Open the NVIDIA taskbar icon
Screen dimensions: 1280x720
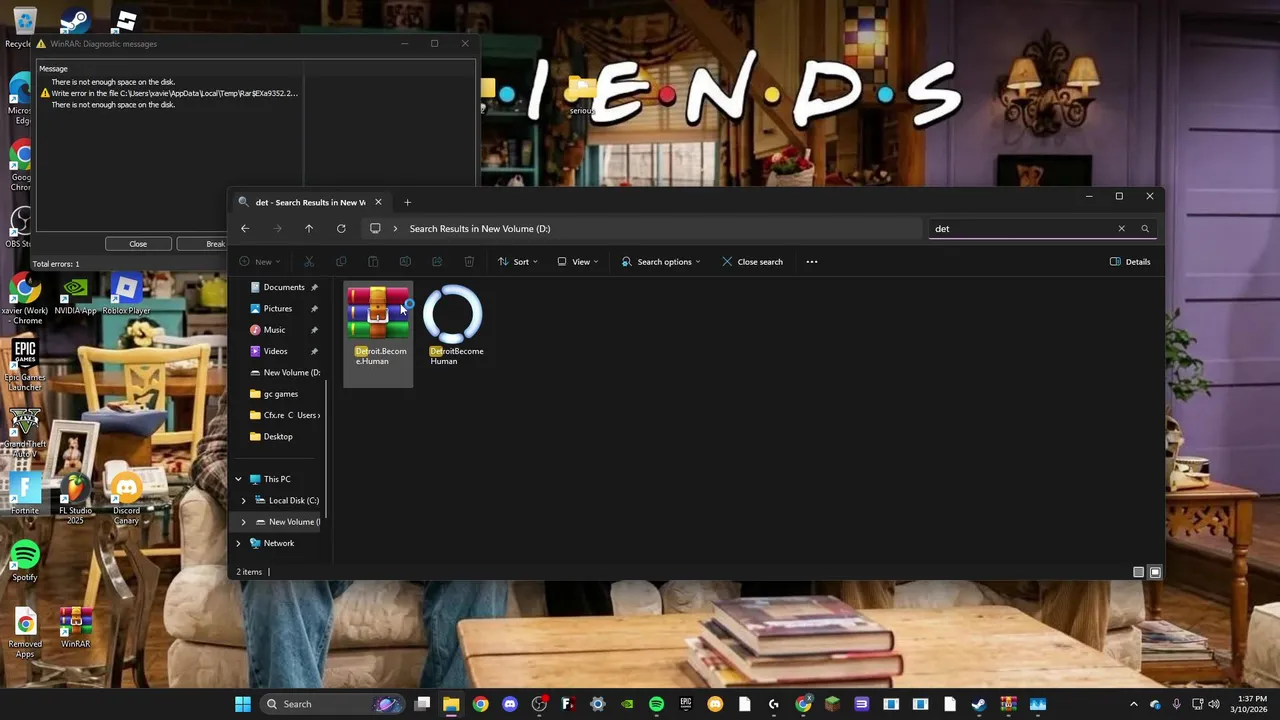(627, 704)
